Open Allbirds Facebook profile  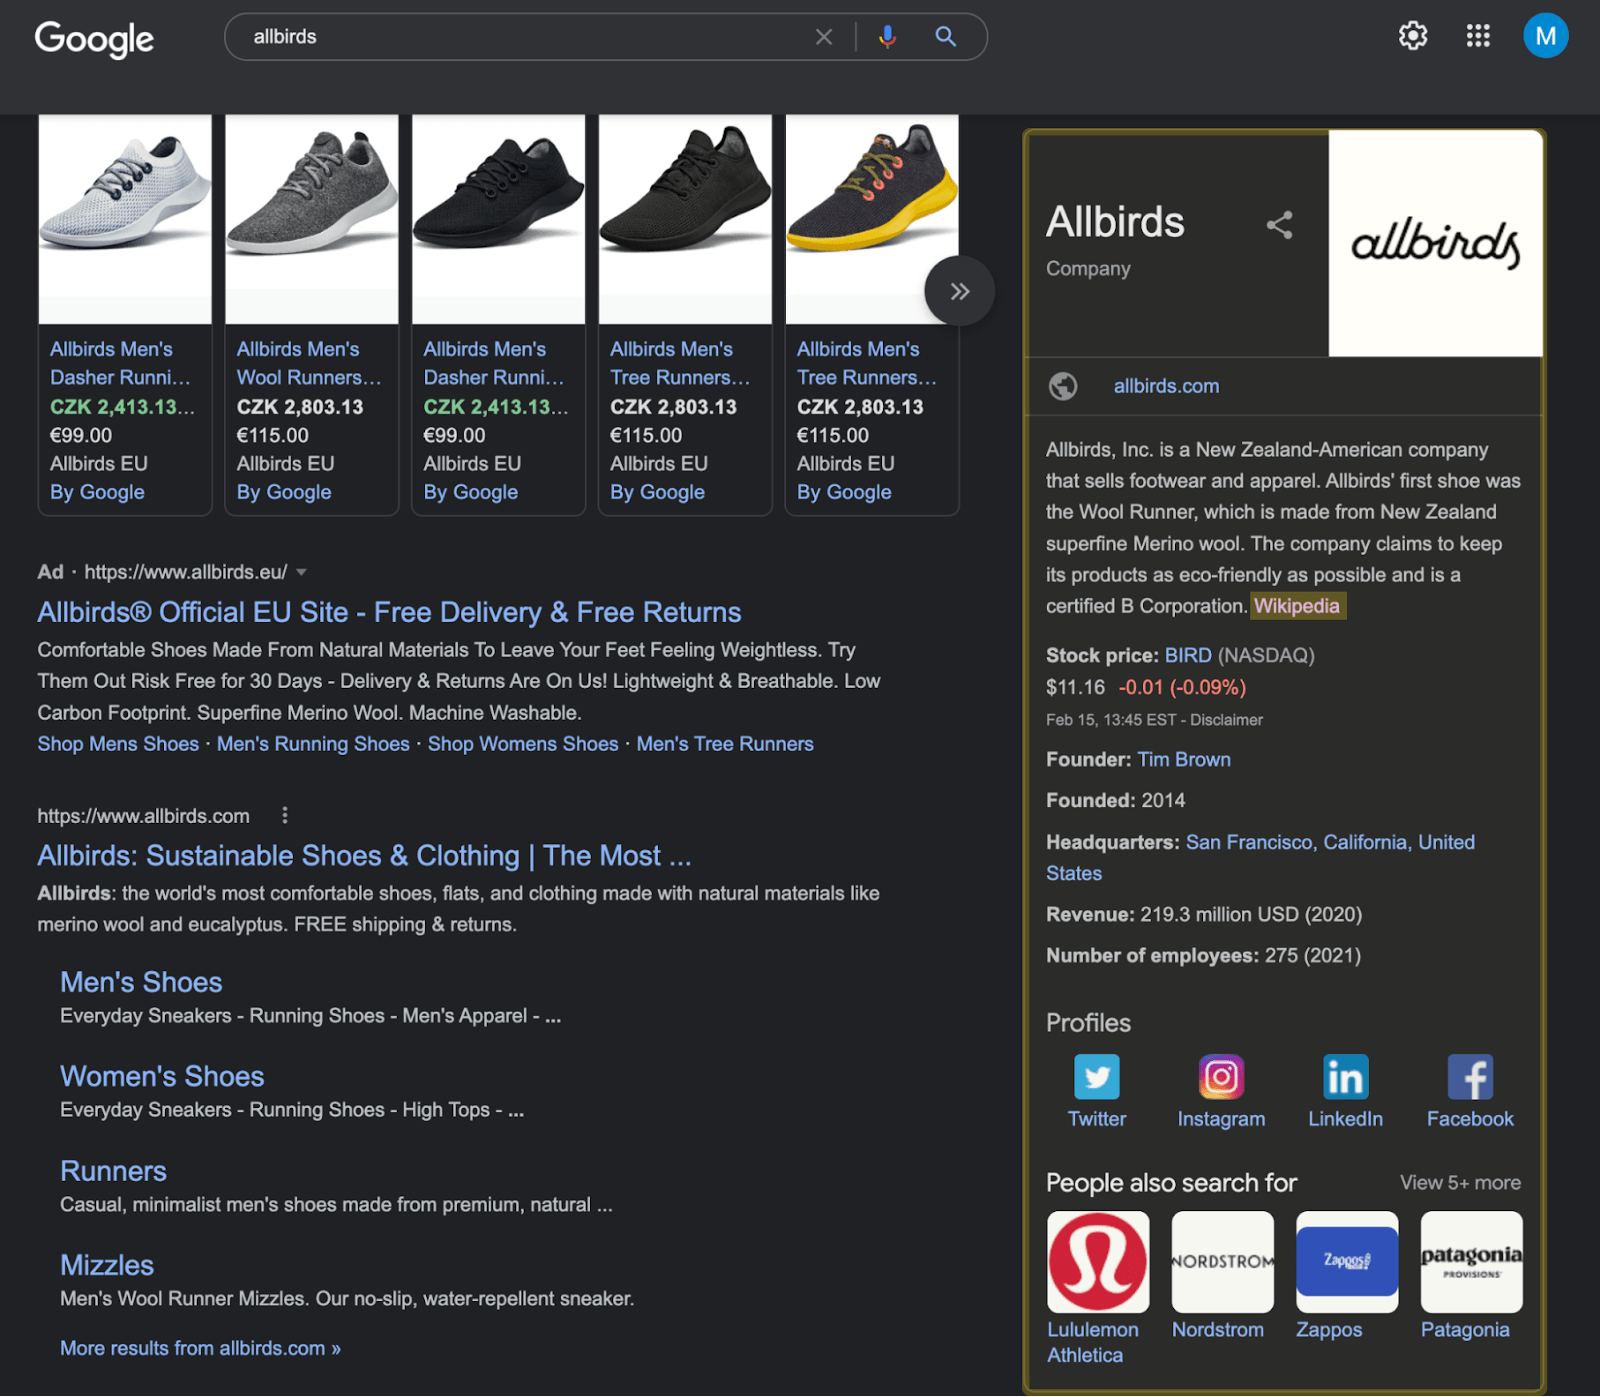(1470, 1077)
